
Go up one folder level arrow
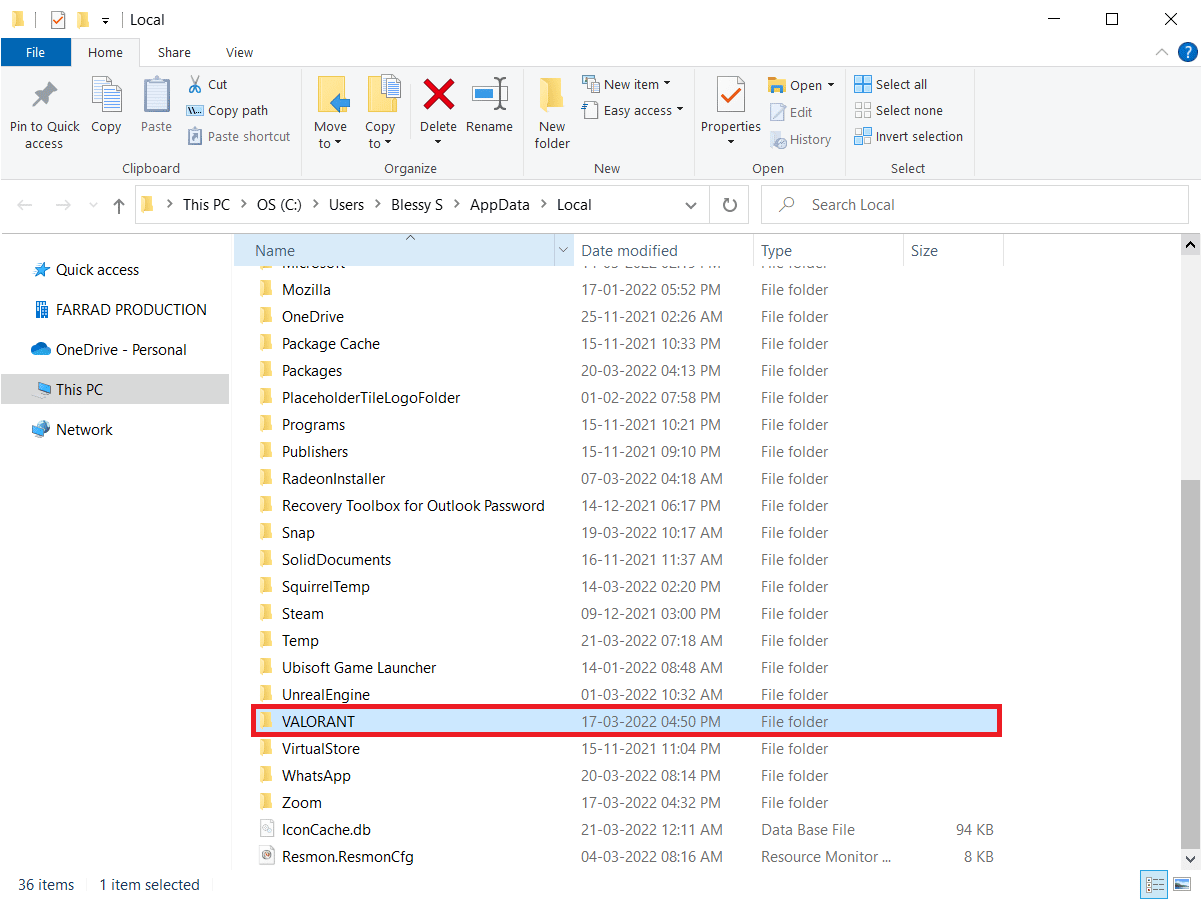pyautogui.click(x=119, y=205)
